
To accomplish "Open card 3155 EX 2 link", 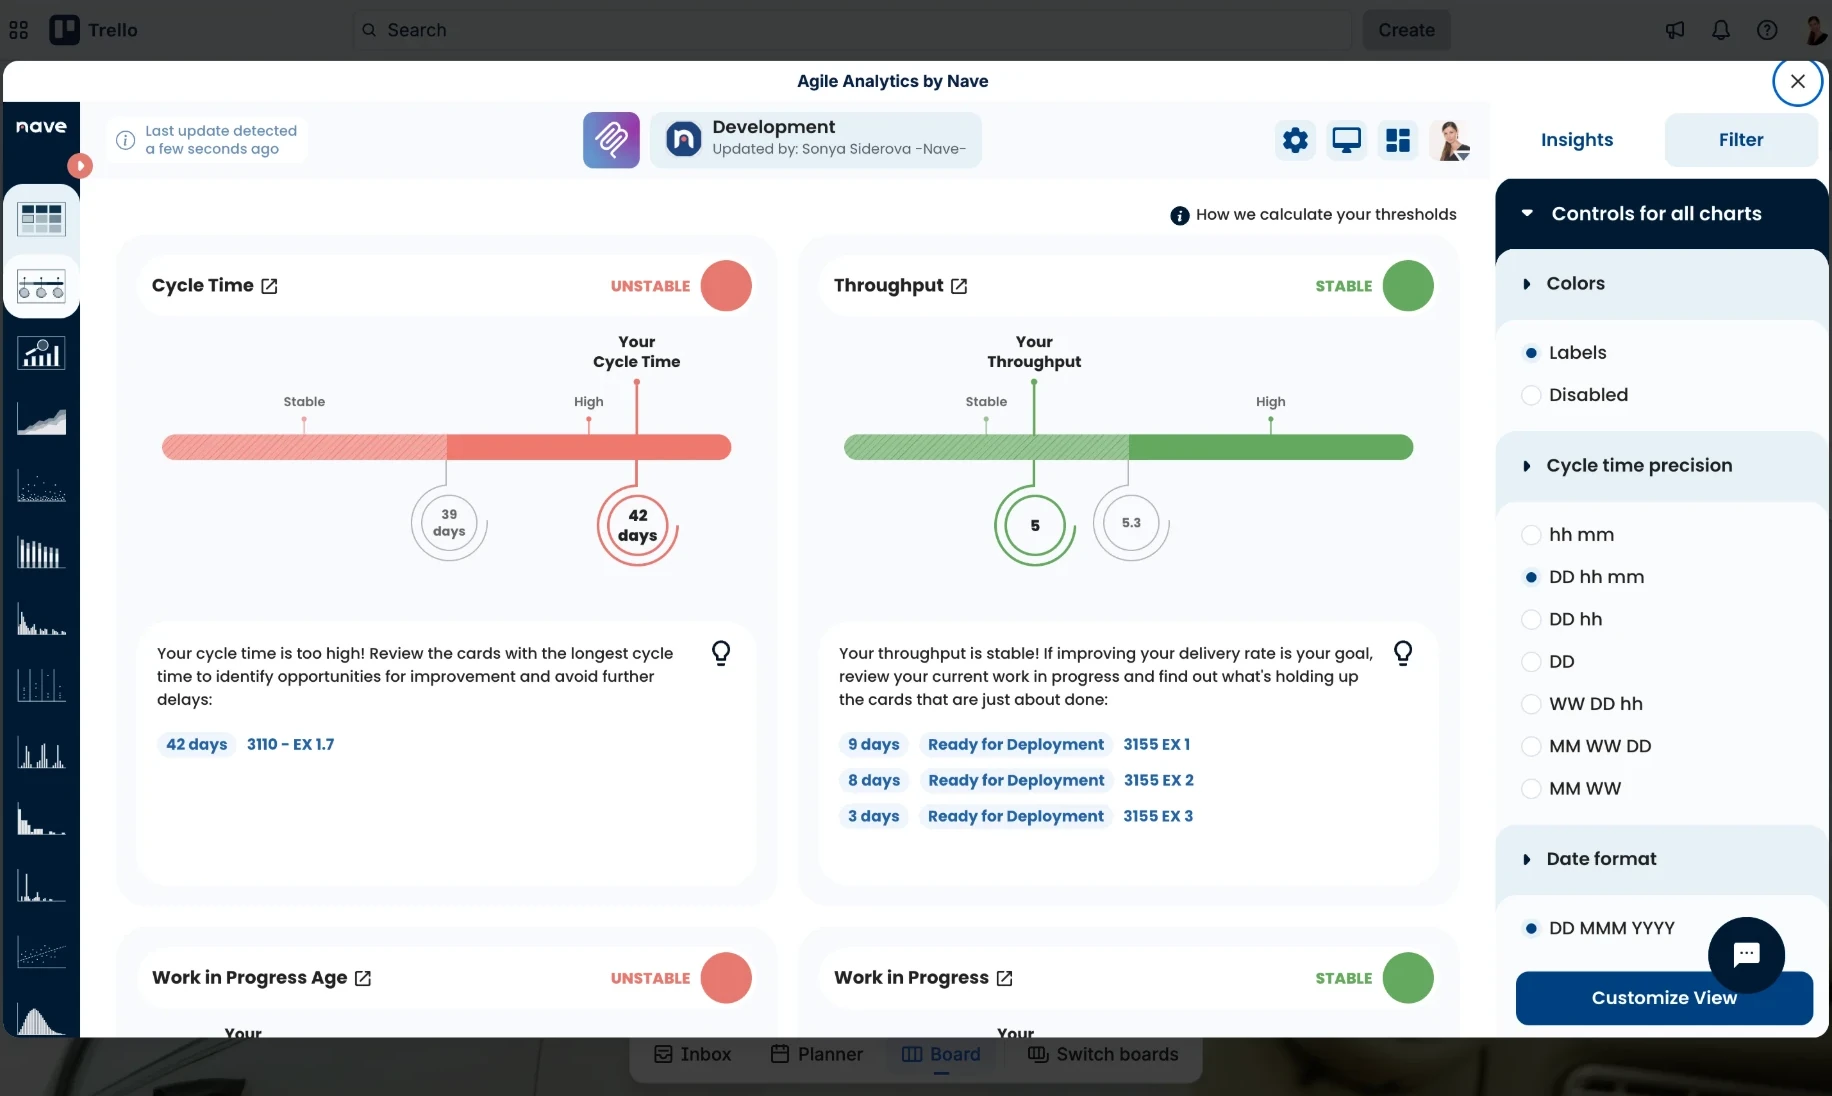I will (1158, 781).
